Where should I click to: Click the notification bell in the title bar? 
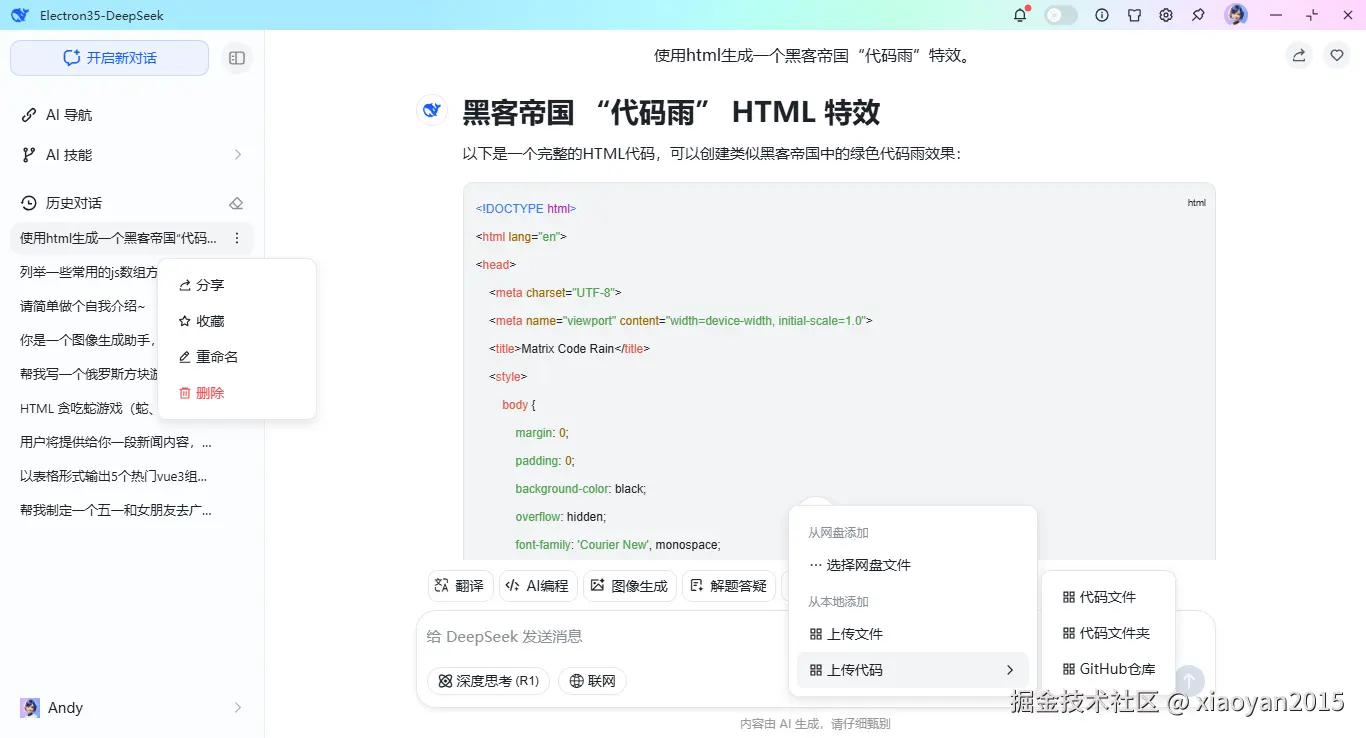click(x=1019, y=15)
